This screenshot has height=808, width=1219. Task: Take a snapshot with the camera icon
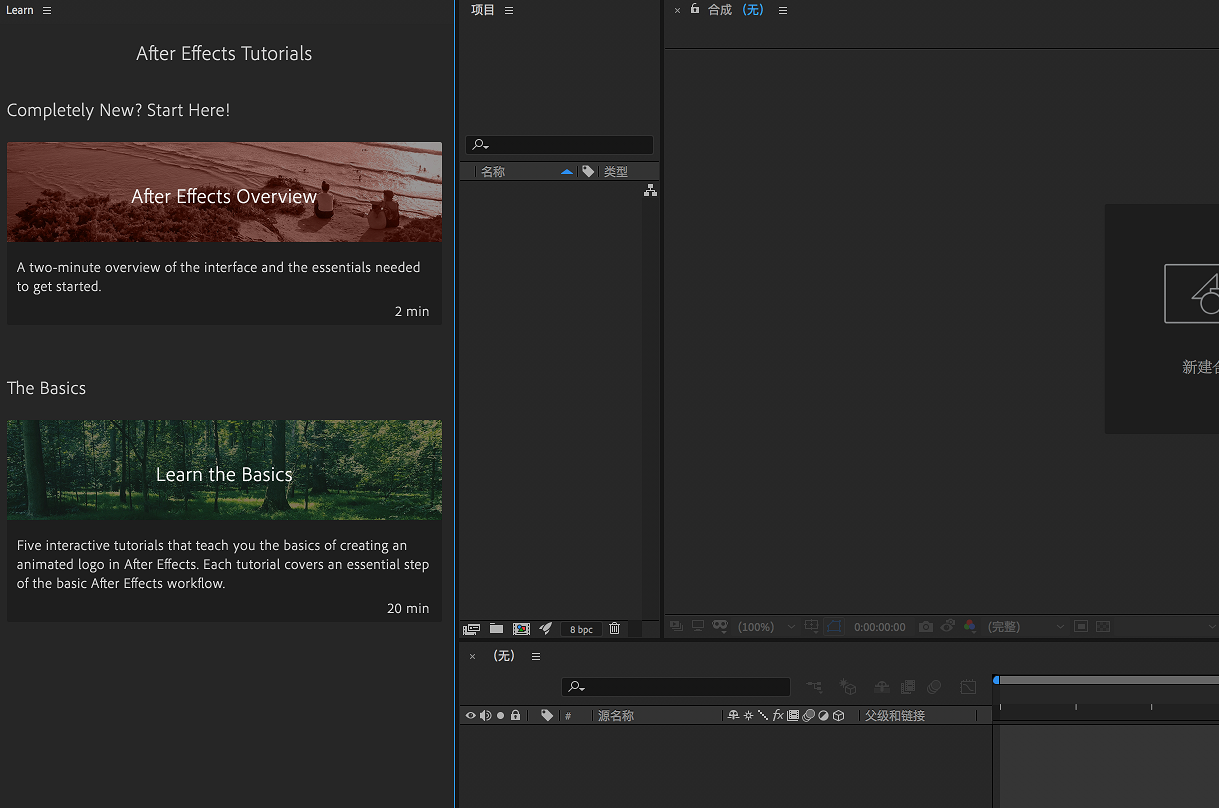point(926,627)
